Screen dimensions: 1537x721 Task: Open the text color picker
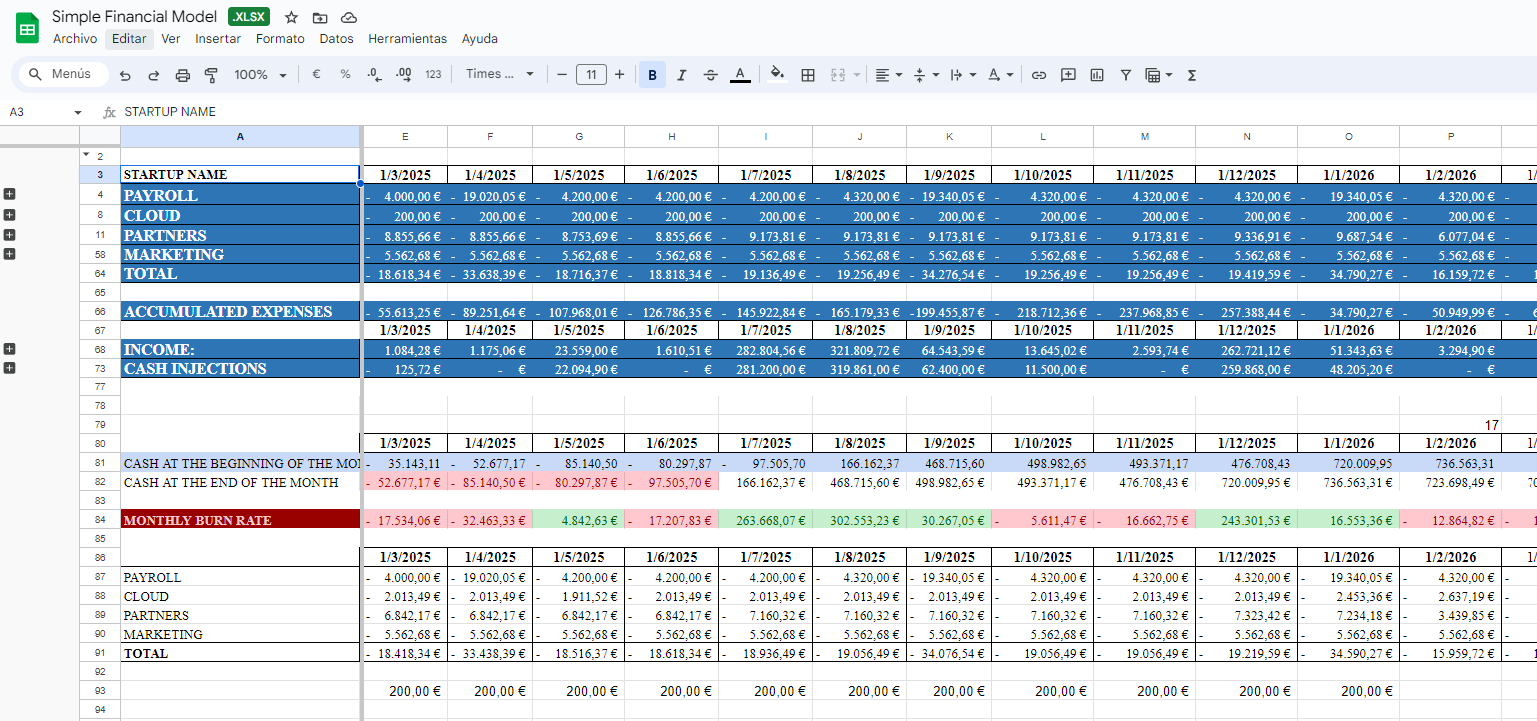(739, 74)
